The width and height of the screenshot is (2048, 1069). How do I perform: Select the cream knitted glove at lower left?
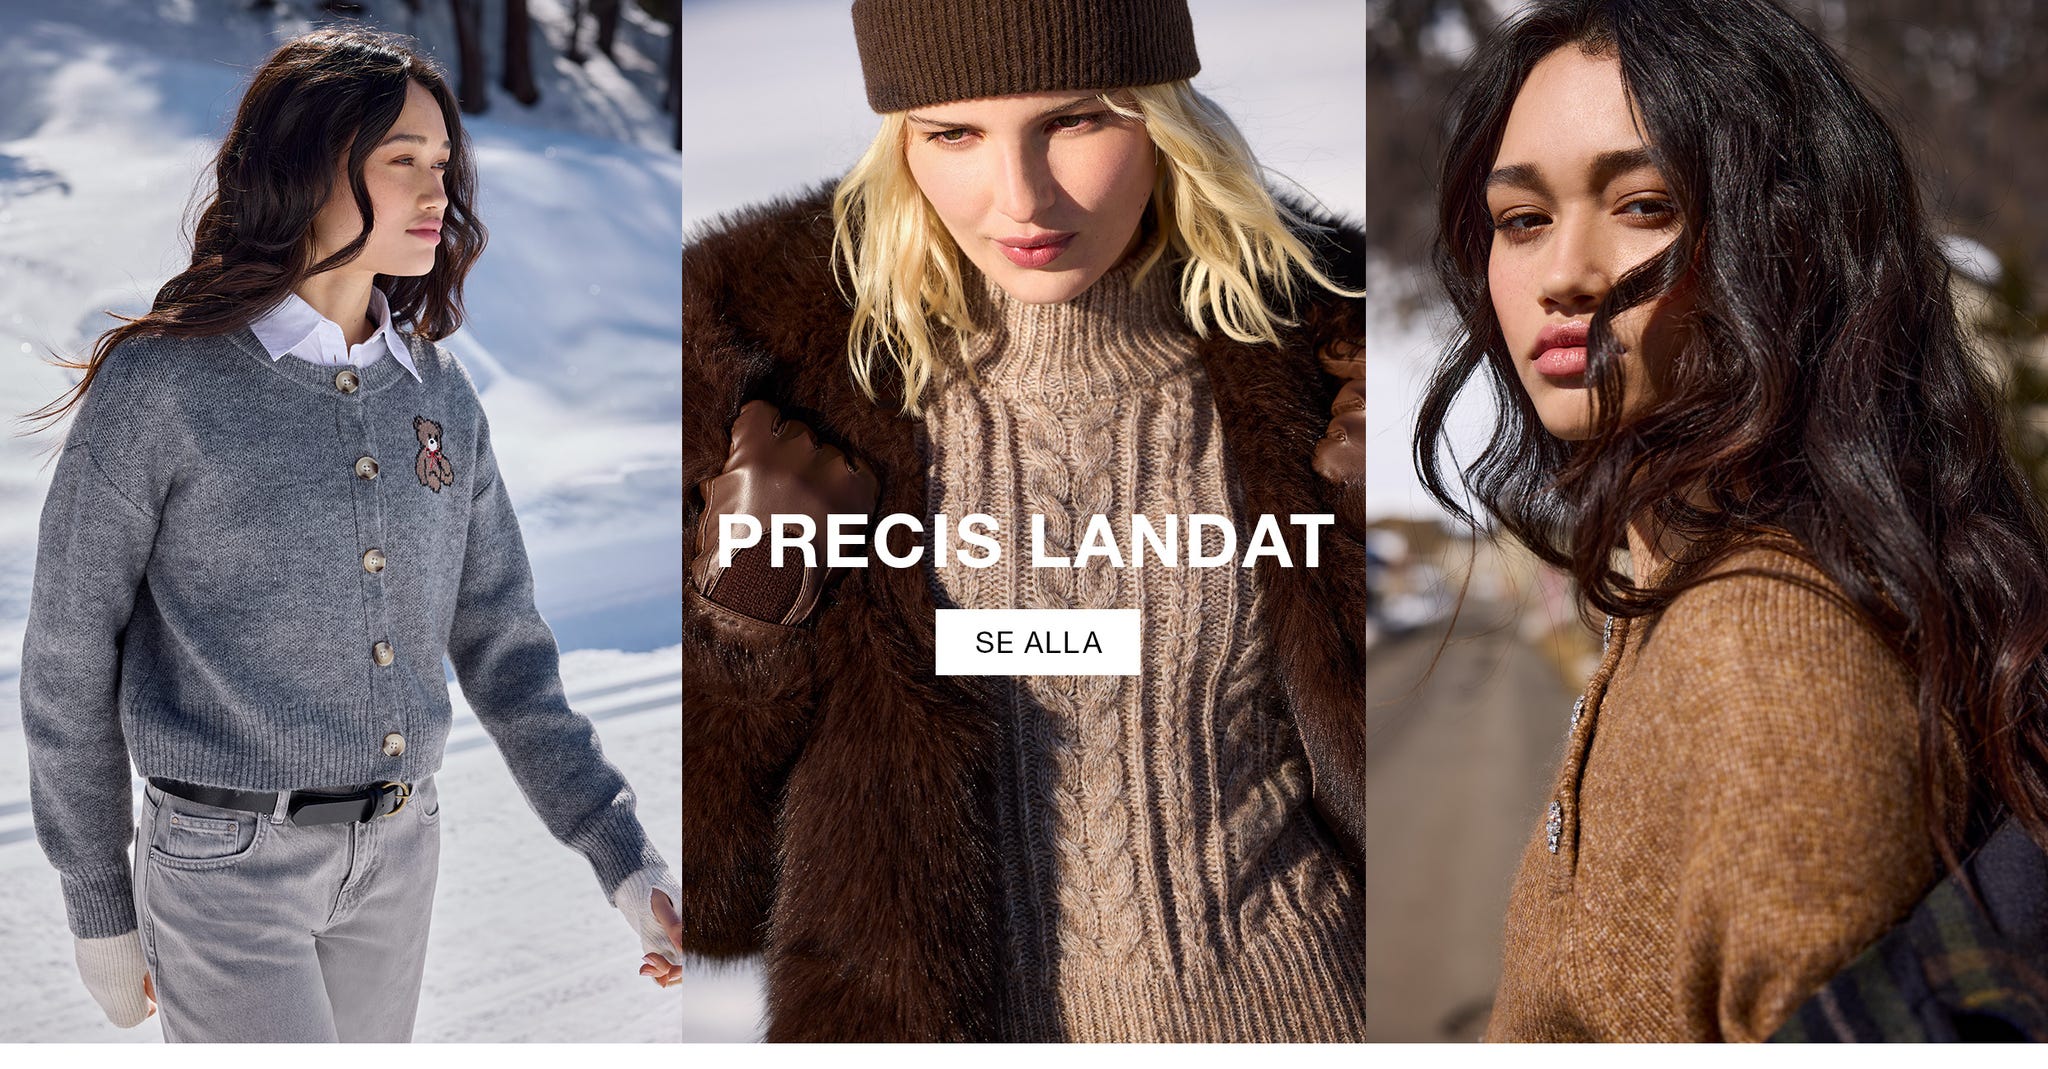tap(112, 976)
